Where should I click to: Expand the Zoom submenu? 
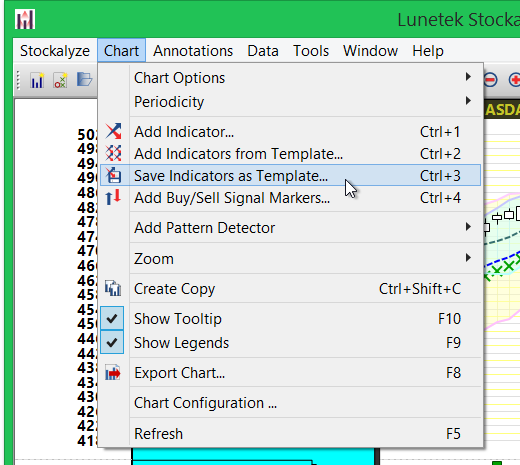(x=290, y=259)
